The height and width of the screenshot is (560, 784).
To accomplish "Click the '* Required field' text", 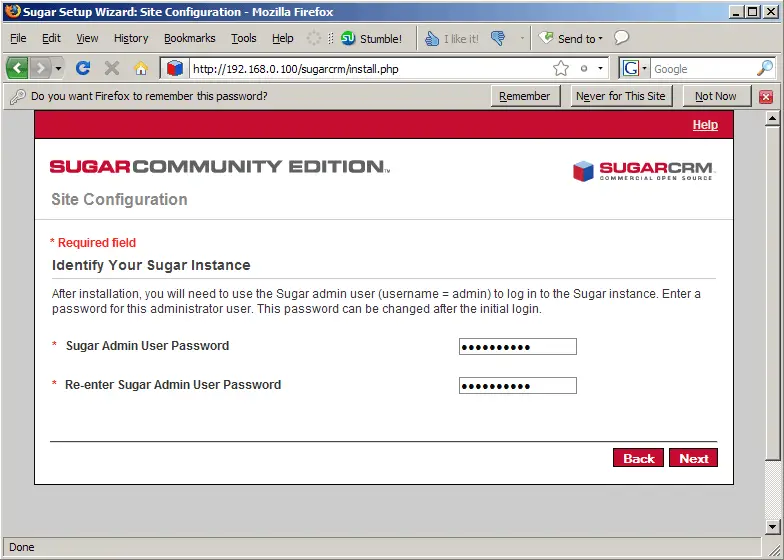I will (x=93, y=243).
